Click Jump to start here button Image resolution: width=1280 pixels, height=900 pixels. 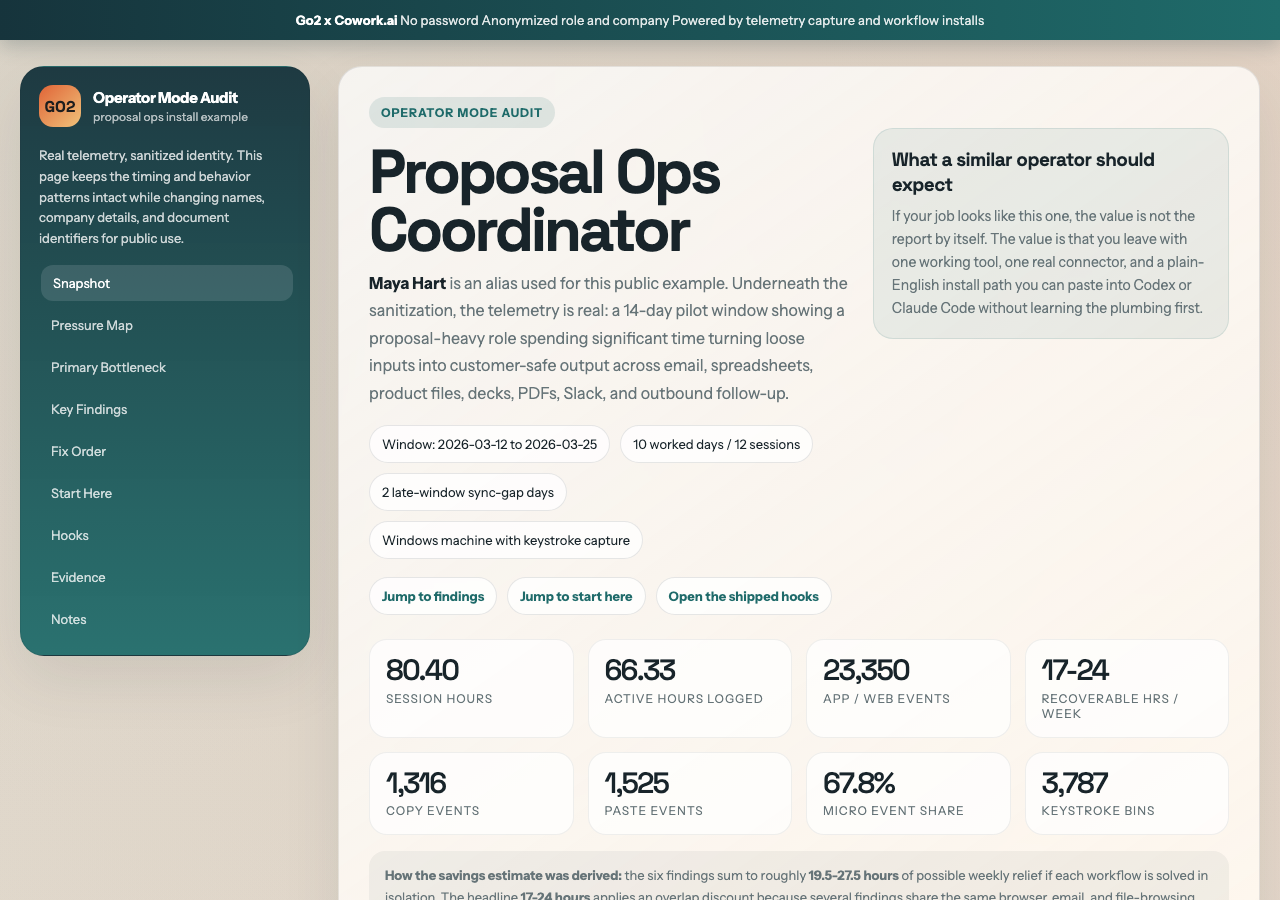576,596
